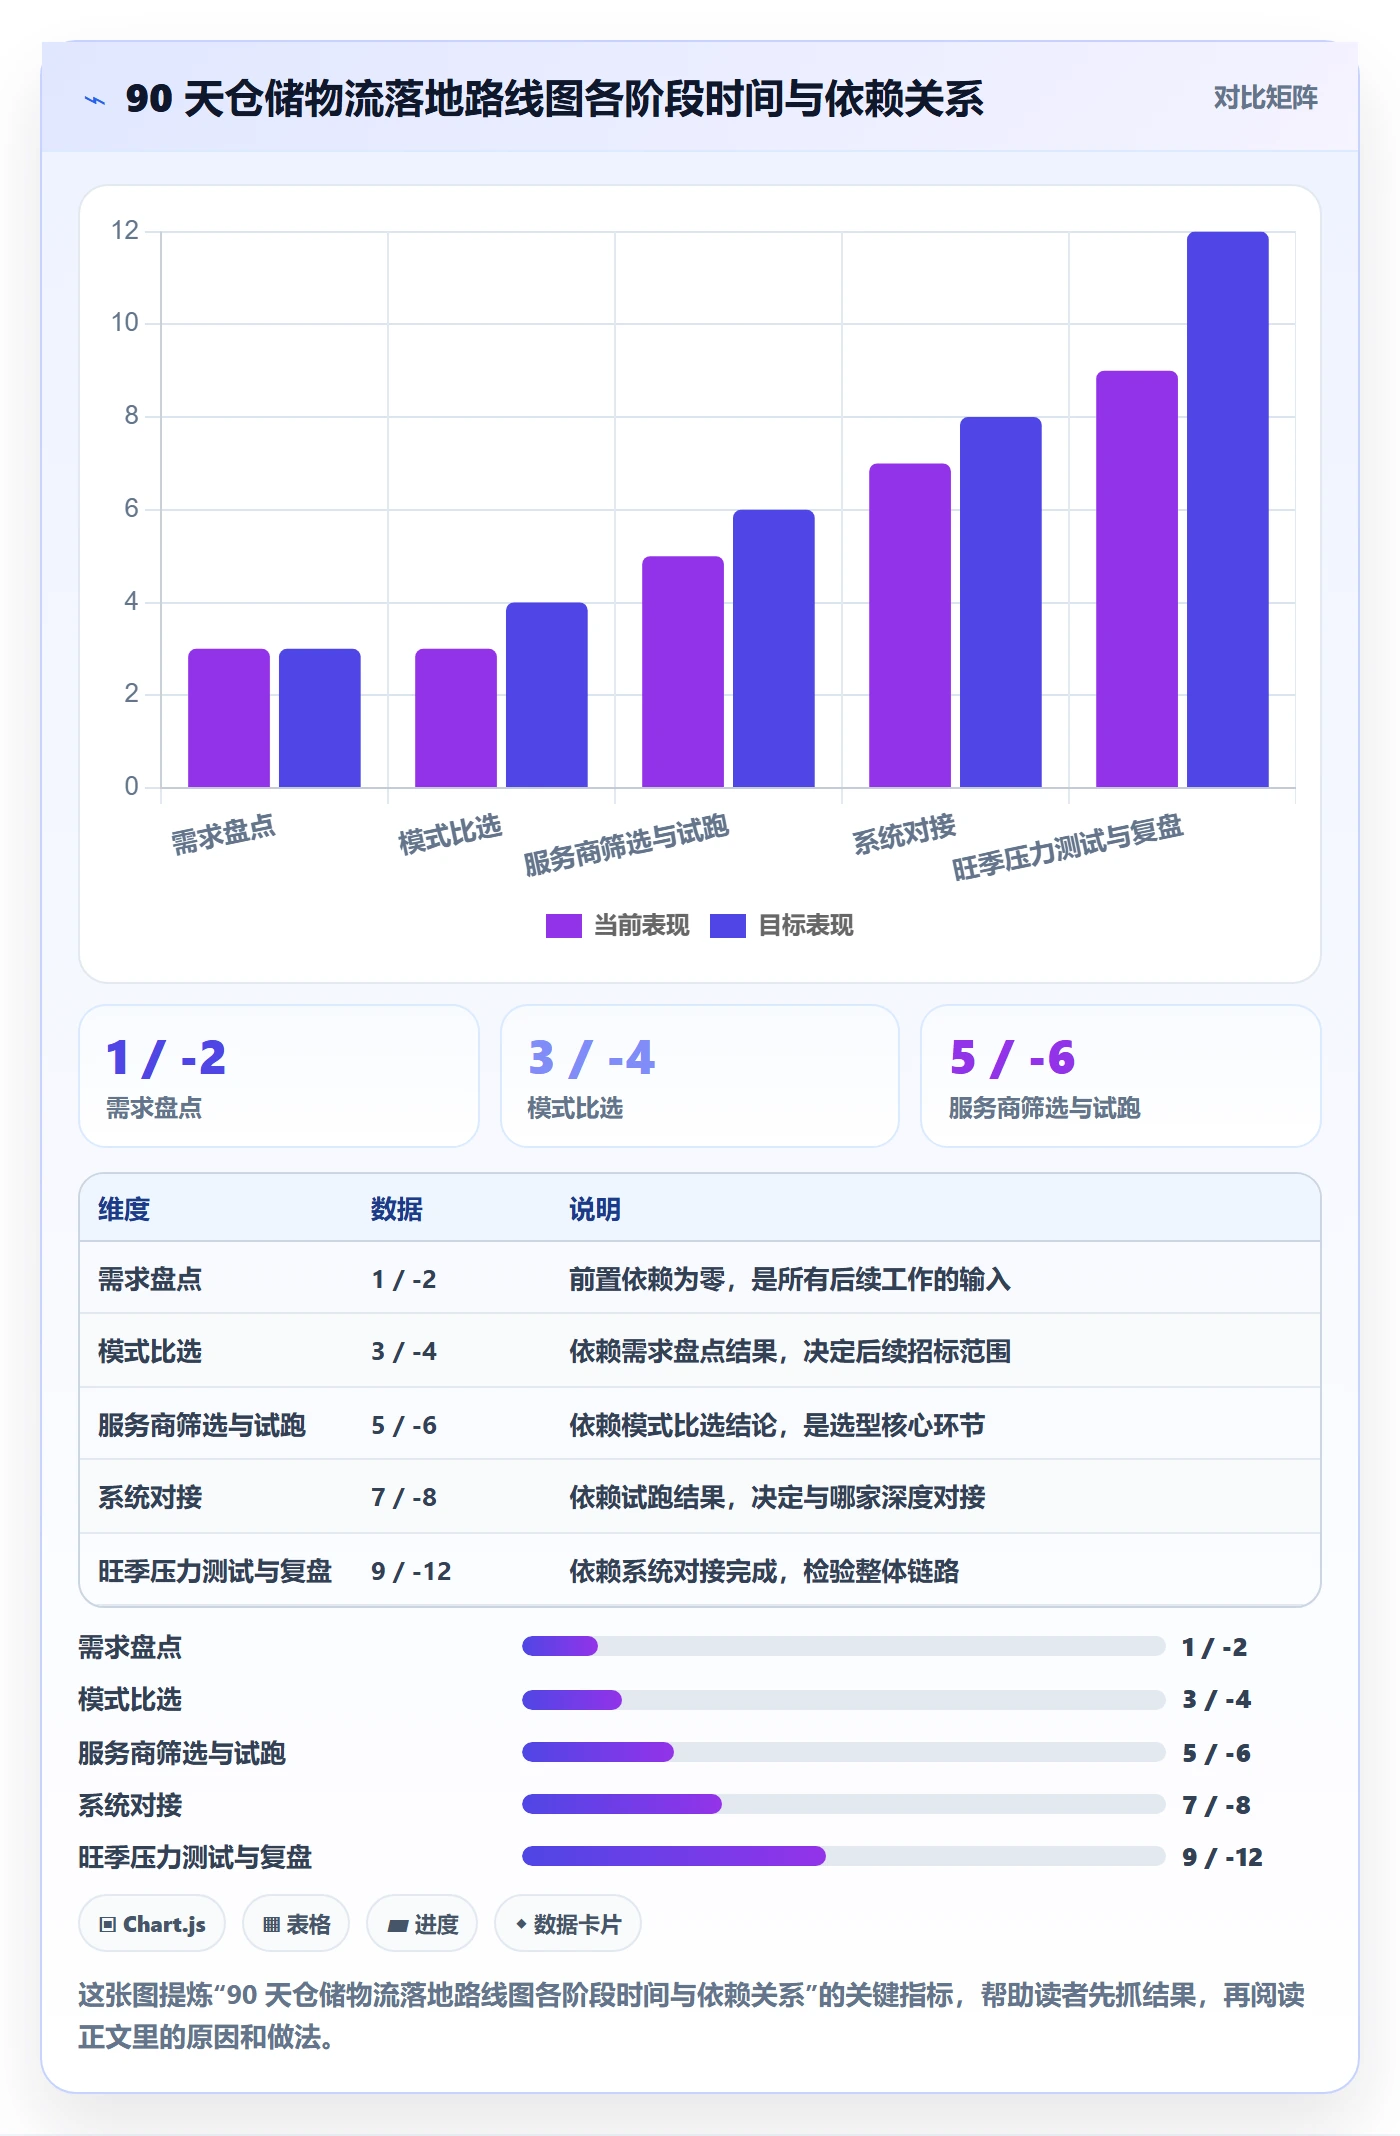Click the 对比矩阵 label in the header
Screen dimensions: 1400x2136
[1265, 98]
